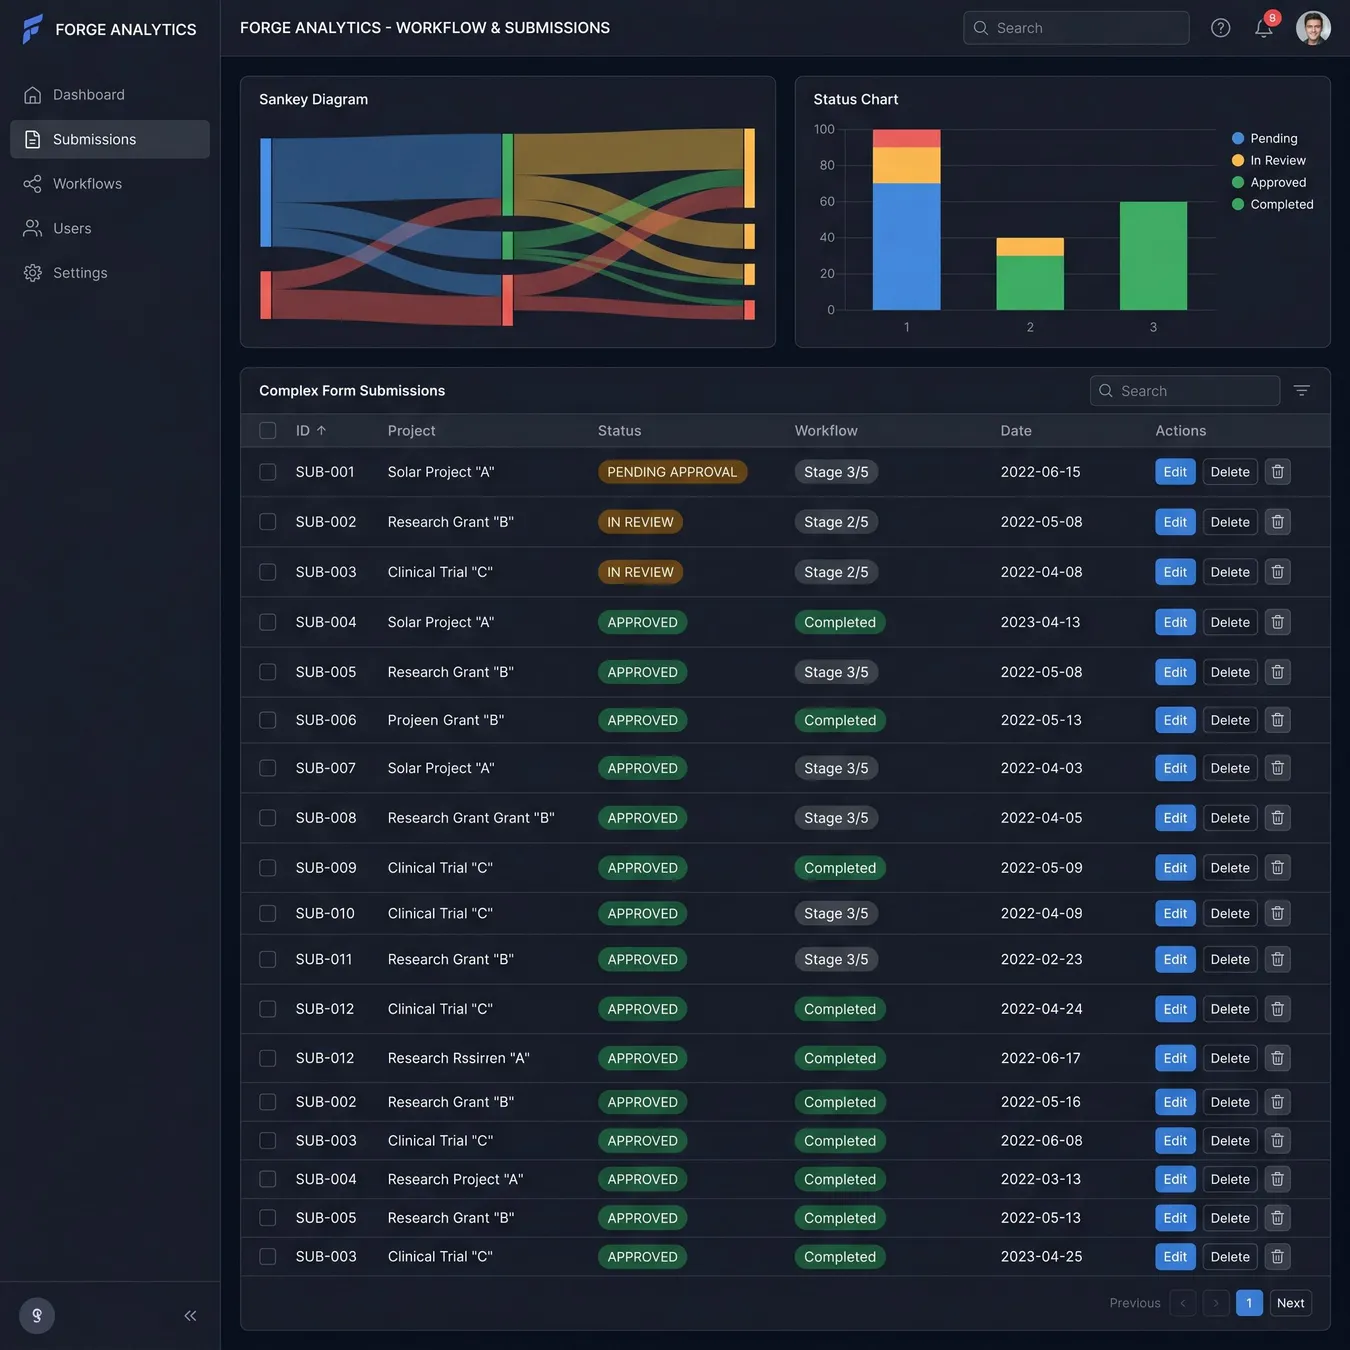Collapse the sidebar with double chevron
Viewport: 1350px width, 1350px height.
(190, 1316)
